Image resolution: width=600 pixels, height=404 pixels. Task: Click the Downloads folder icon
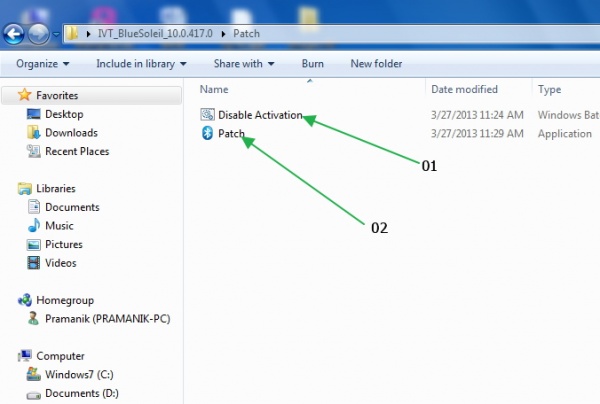tap(34, 132)
